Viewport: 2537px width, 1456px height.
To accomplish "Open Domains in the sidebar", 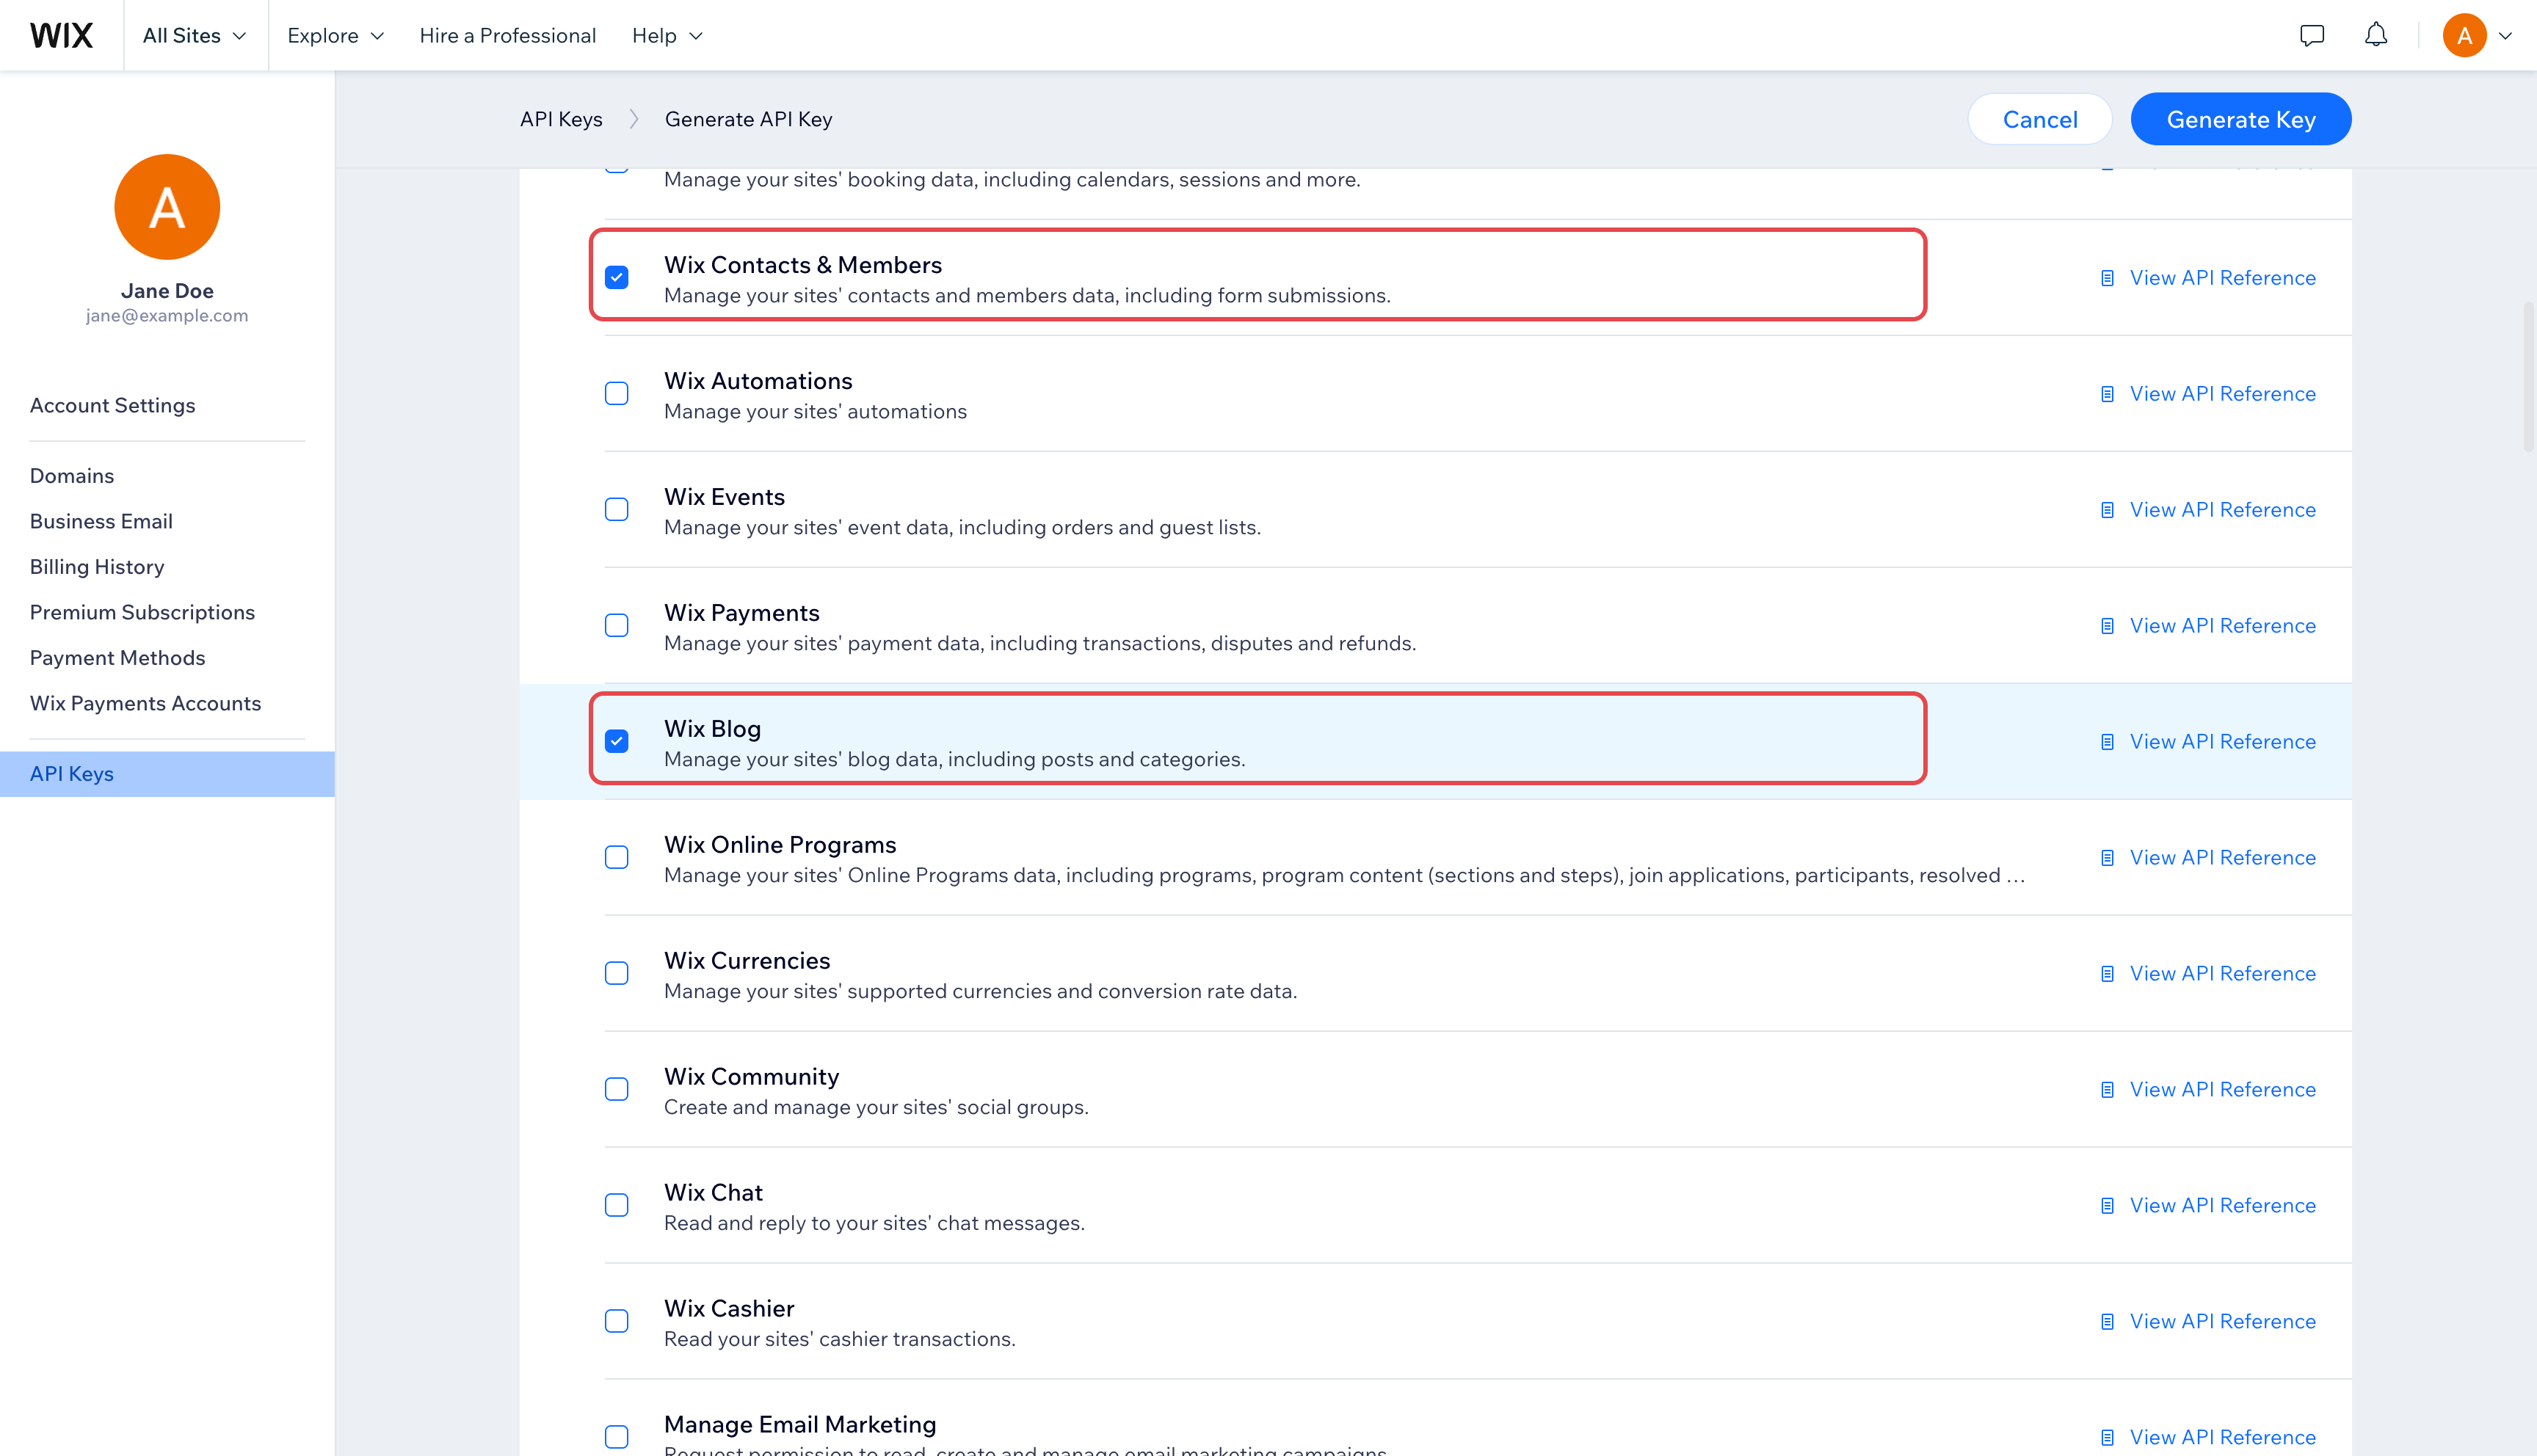I will tap(72, 476).
